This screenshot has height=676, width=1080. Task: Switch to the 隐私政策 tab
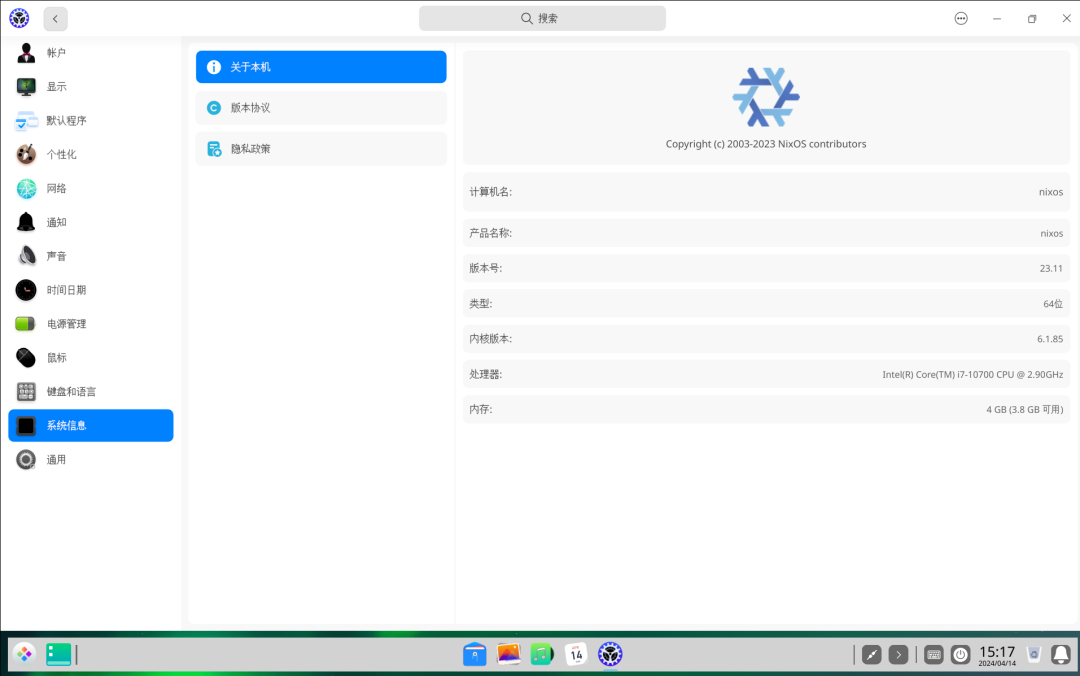[321, 148]
